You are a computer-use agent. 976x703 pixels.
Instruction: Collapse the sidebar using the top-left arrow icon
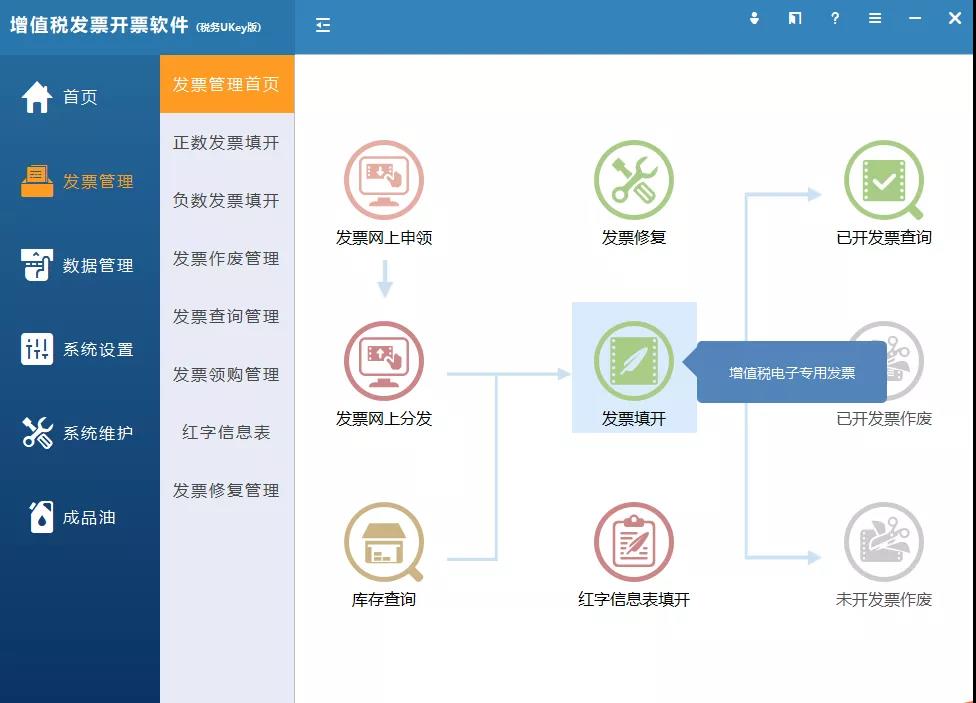(x=322, y=25)
